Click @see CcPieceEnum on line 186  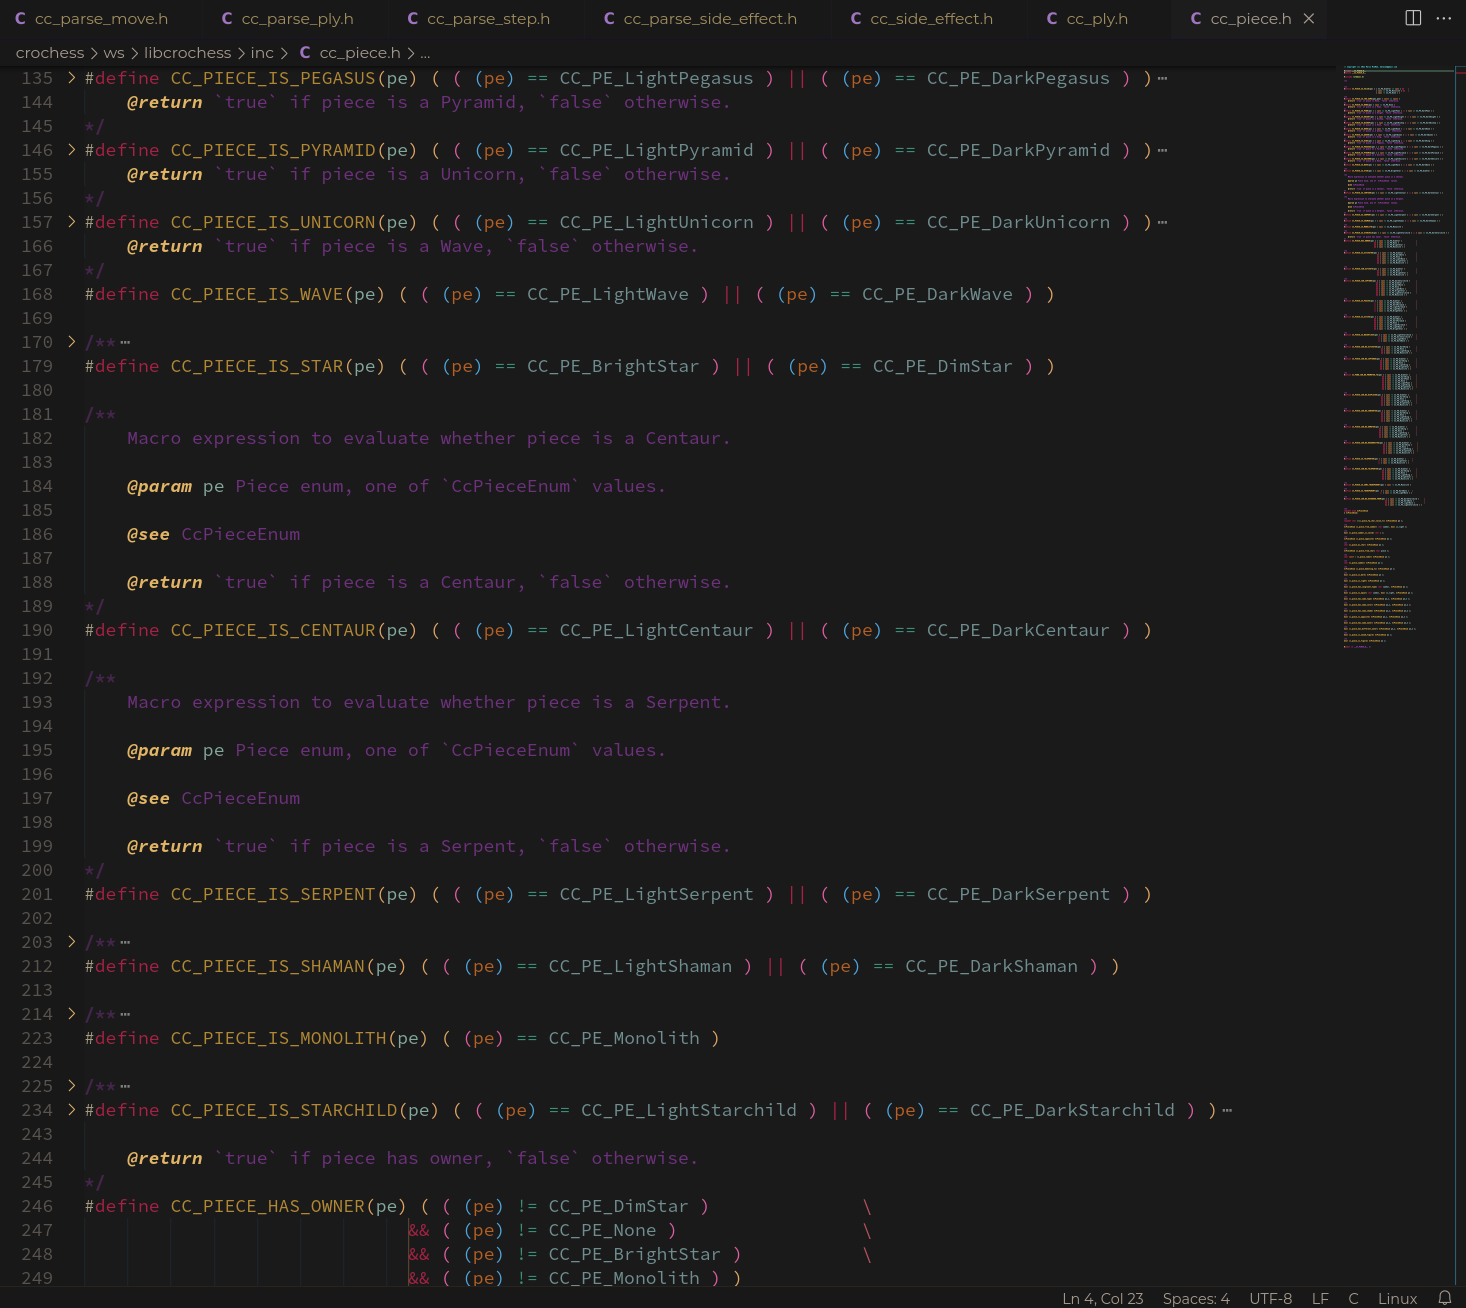pos(213,534)
